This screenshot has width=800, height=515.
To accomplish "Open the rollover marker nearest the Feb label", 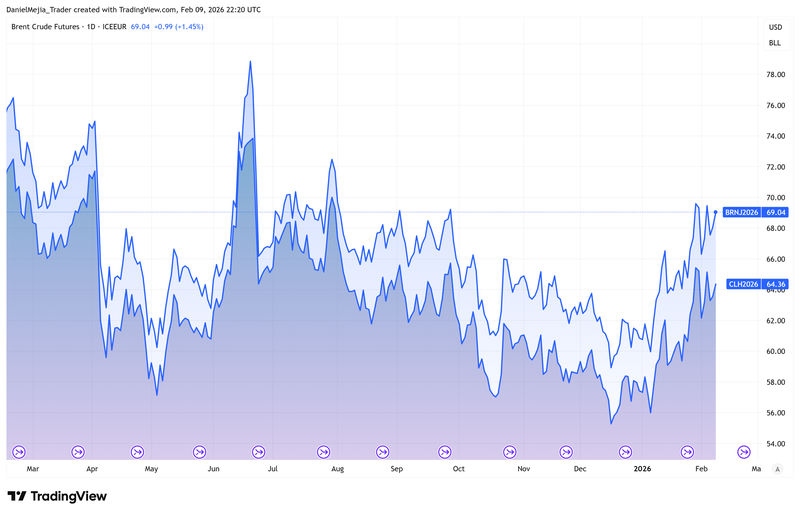I will point(688,451).
